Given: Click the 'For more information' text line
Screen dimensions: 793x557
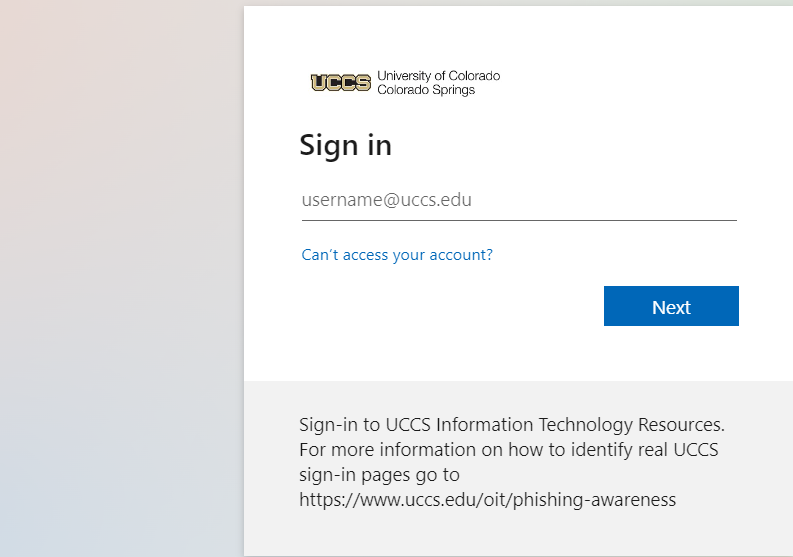Looking at the screenshot, I should tap(508, 449).
